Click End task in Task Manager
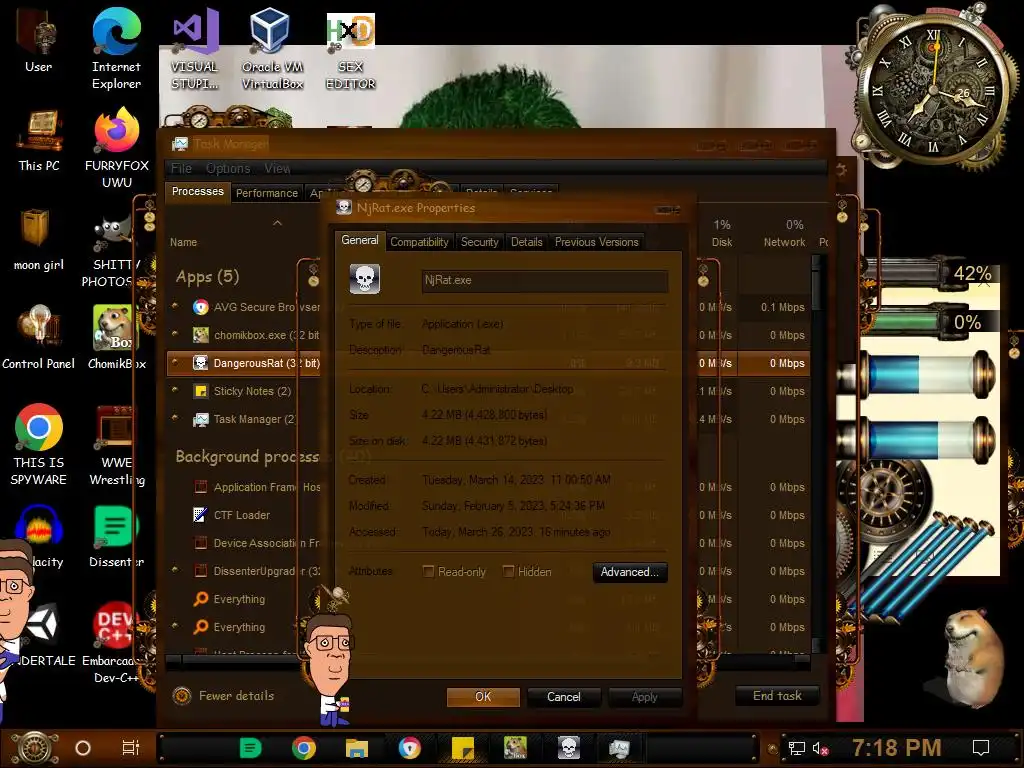 [x=777, y=696]
